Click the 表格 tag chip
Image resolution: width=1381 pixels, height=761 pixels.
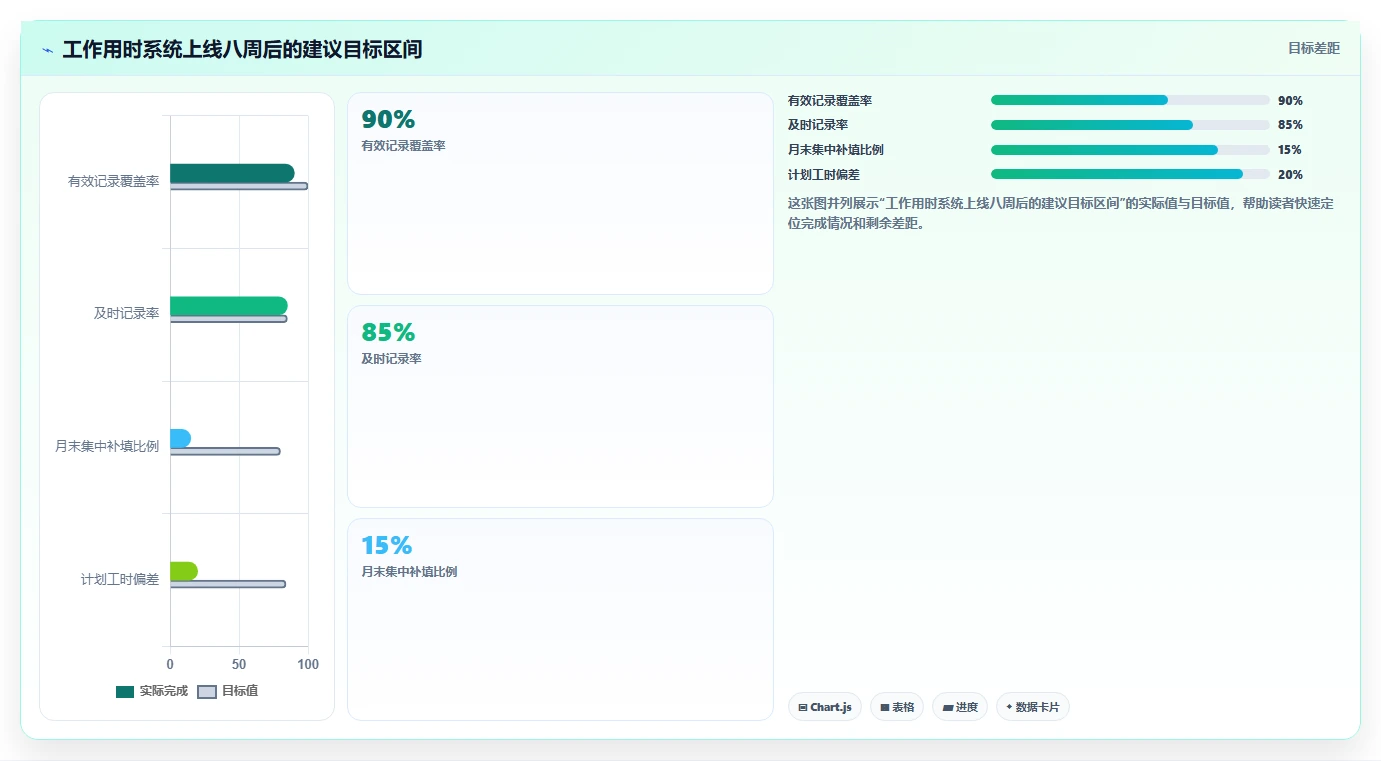(x=897, y=707)
